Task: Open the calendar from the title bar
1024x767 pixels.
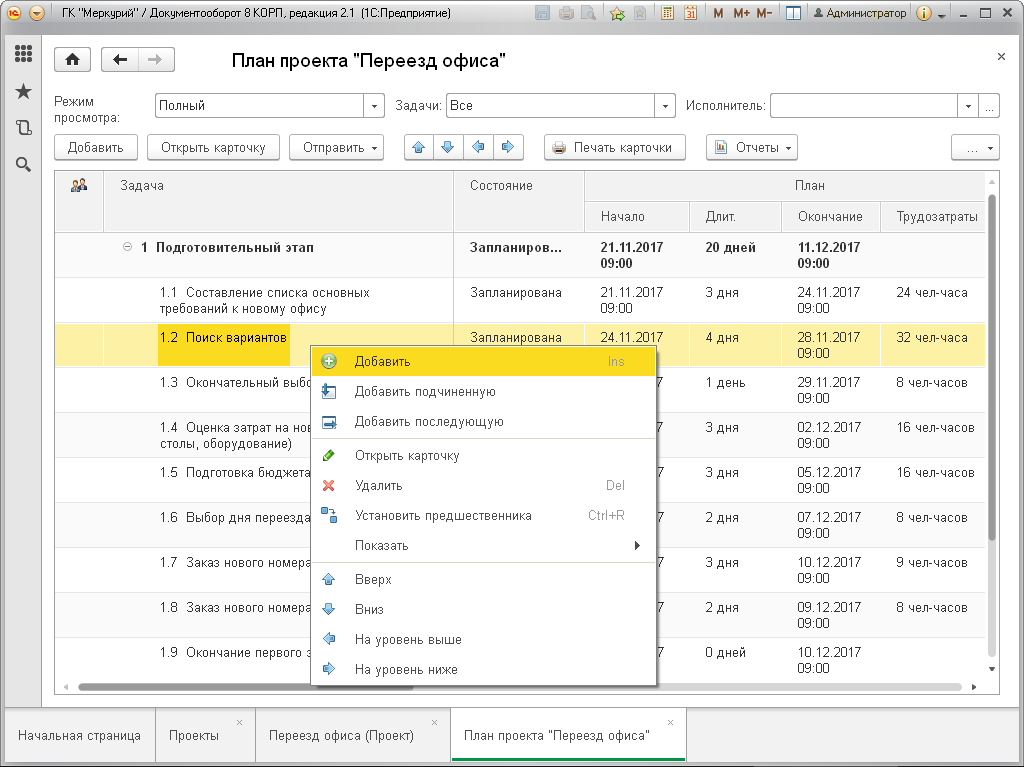Action: tap(690, 13)
